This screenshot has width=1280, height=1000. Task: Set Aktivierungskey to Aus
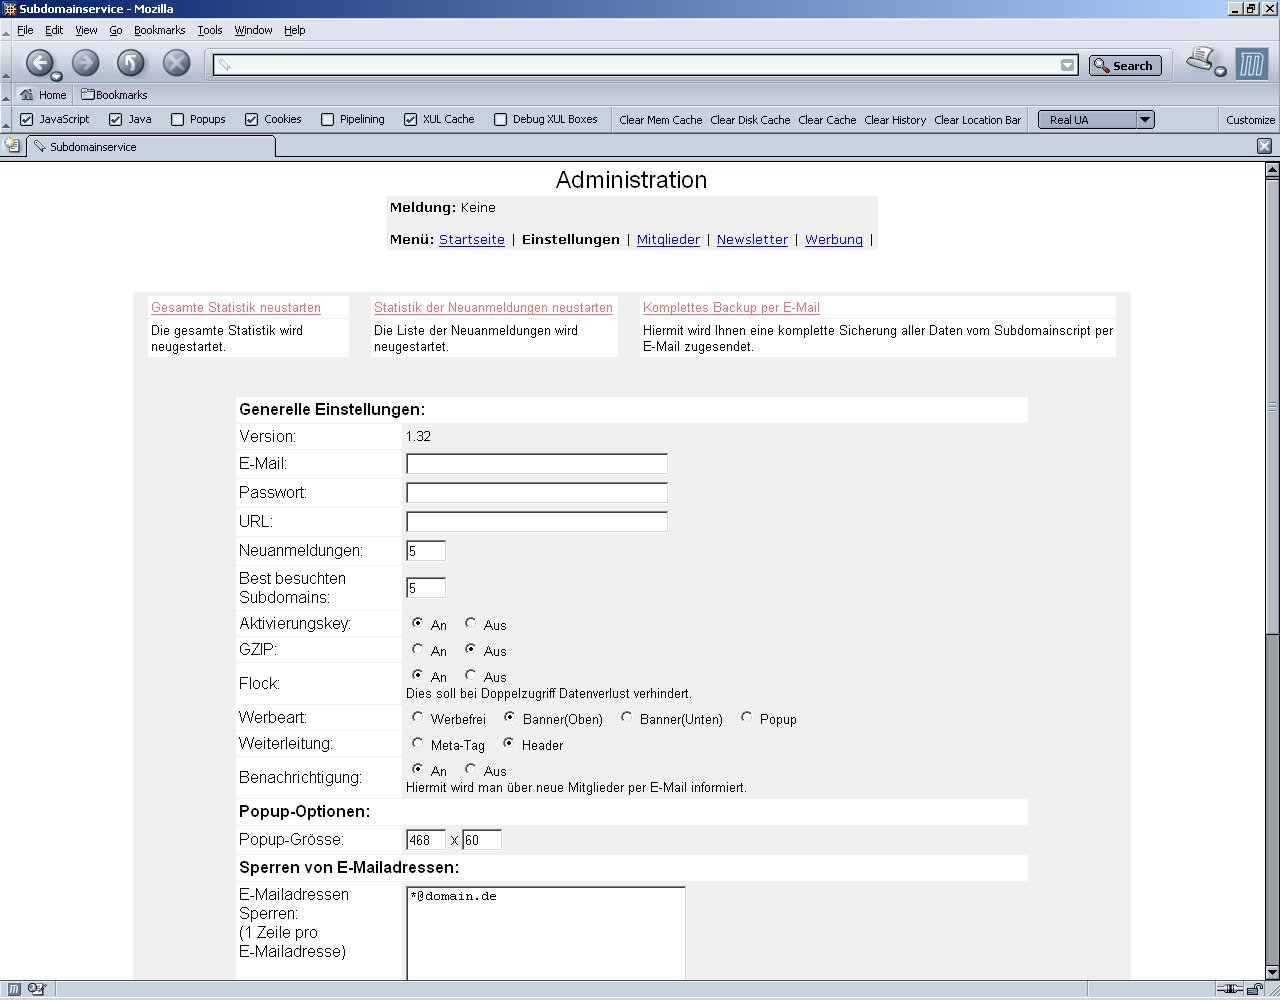pos(470,623)
